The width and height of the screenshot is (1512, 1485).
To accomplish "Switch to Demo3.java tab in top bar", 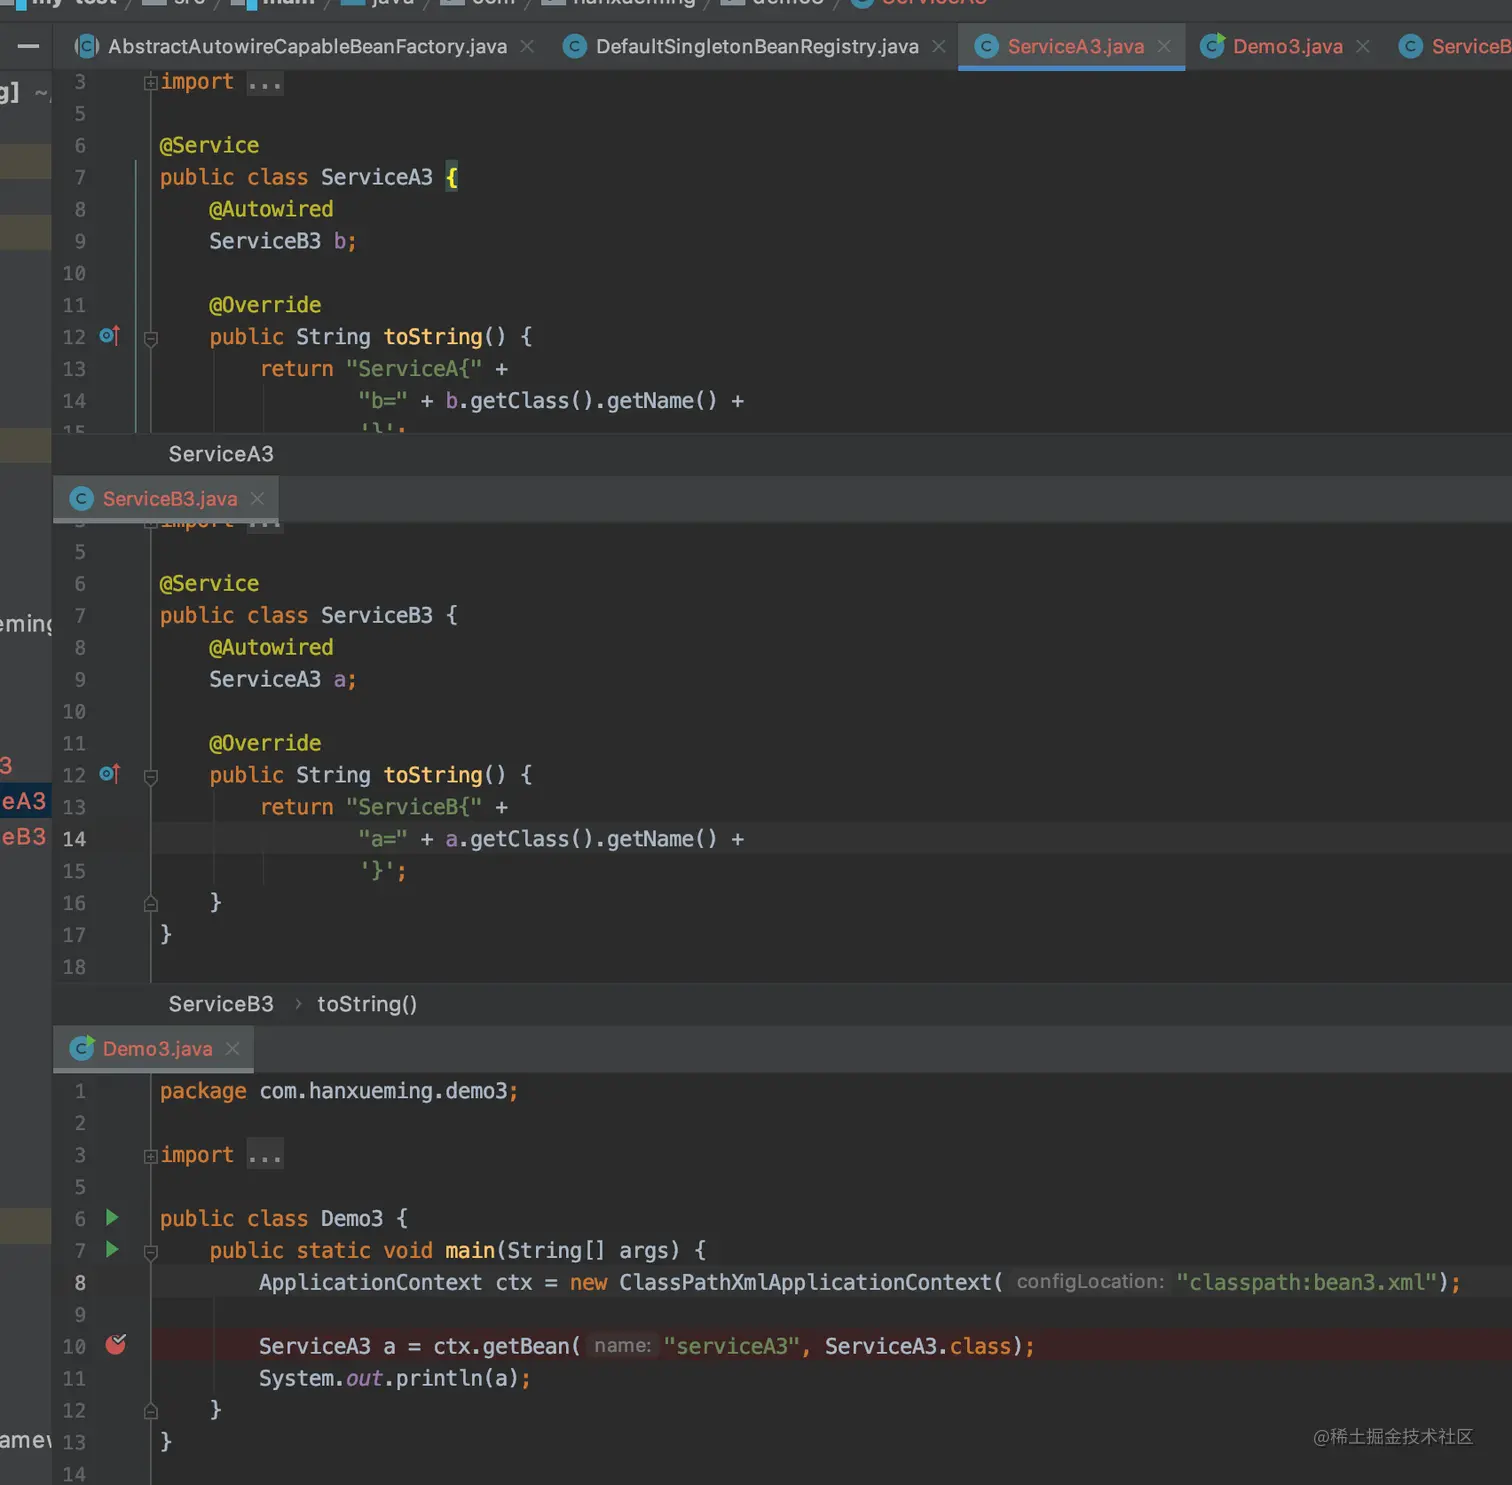I will 1286,46.
